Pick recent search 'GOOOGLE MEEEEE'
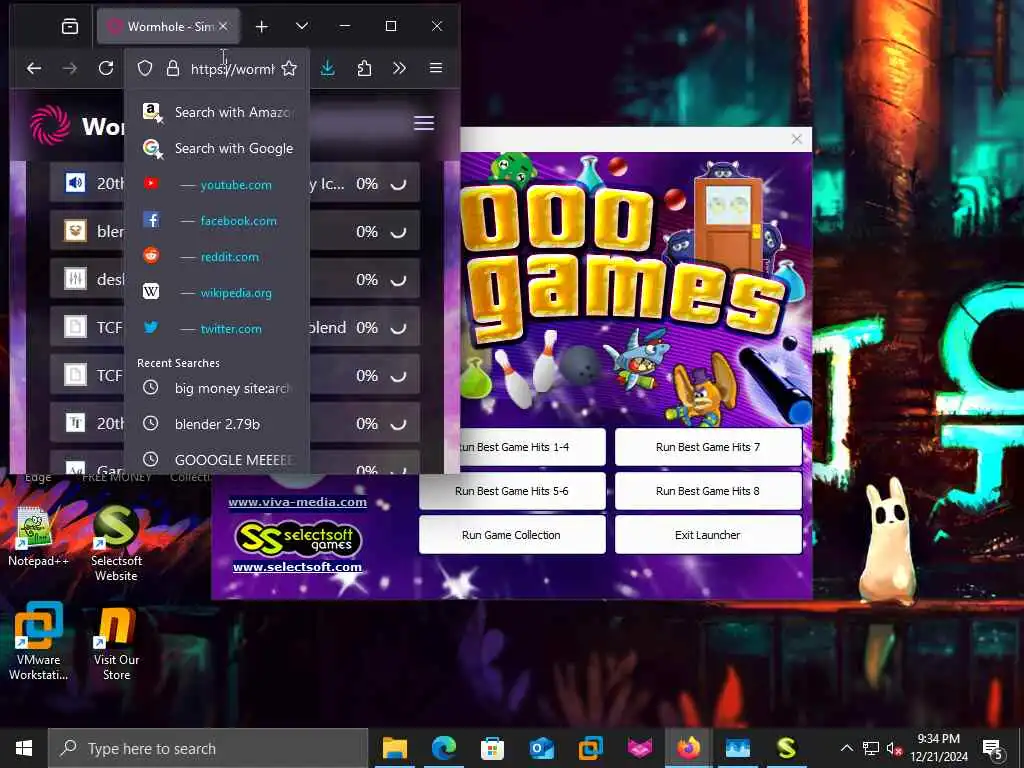This screenshot has height=768, width=1024. pos(217,460)
